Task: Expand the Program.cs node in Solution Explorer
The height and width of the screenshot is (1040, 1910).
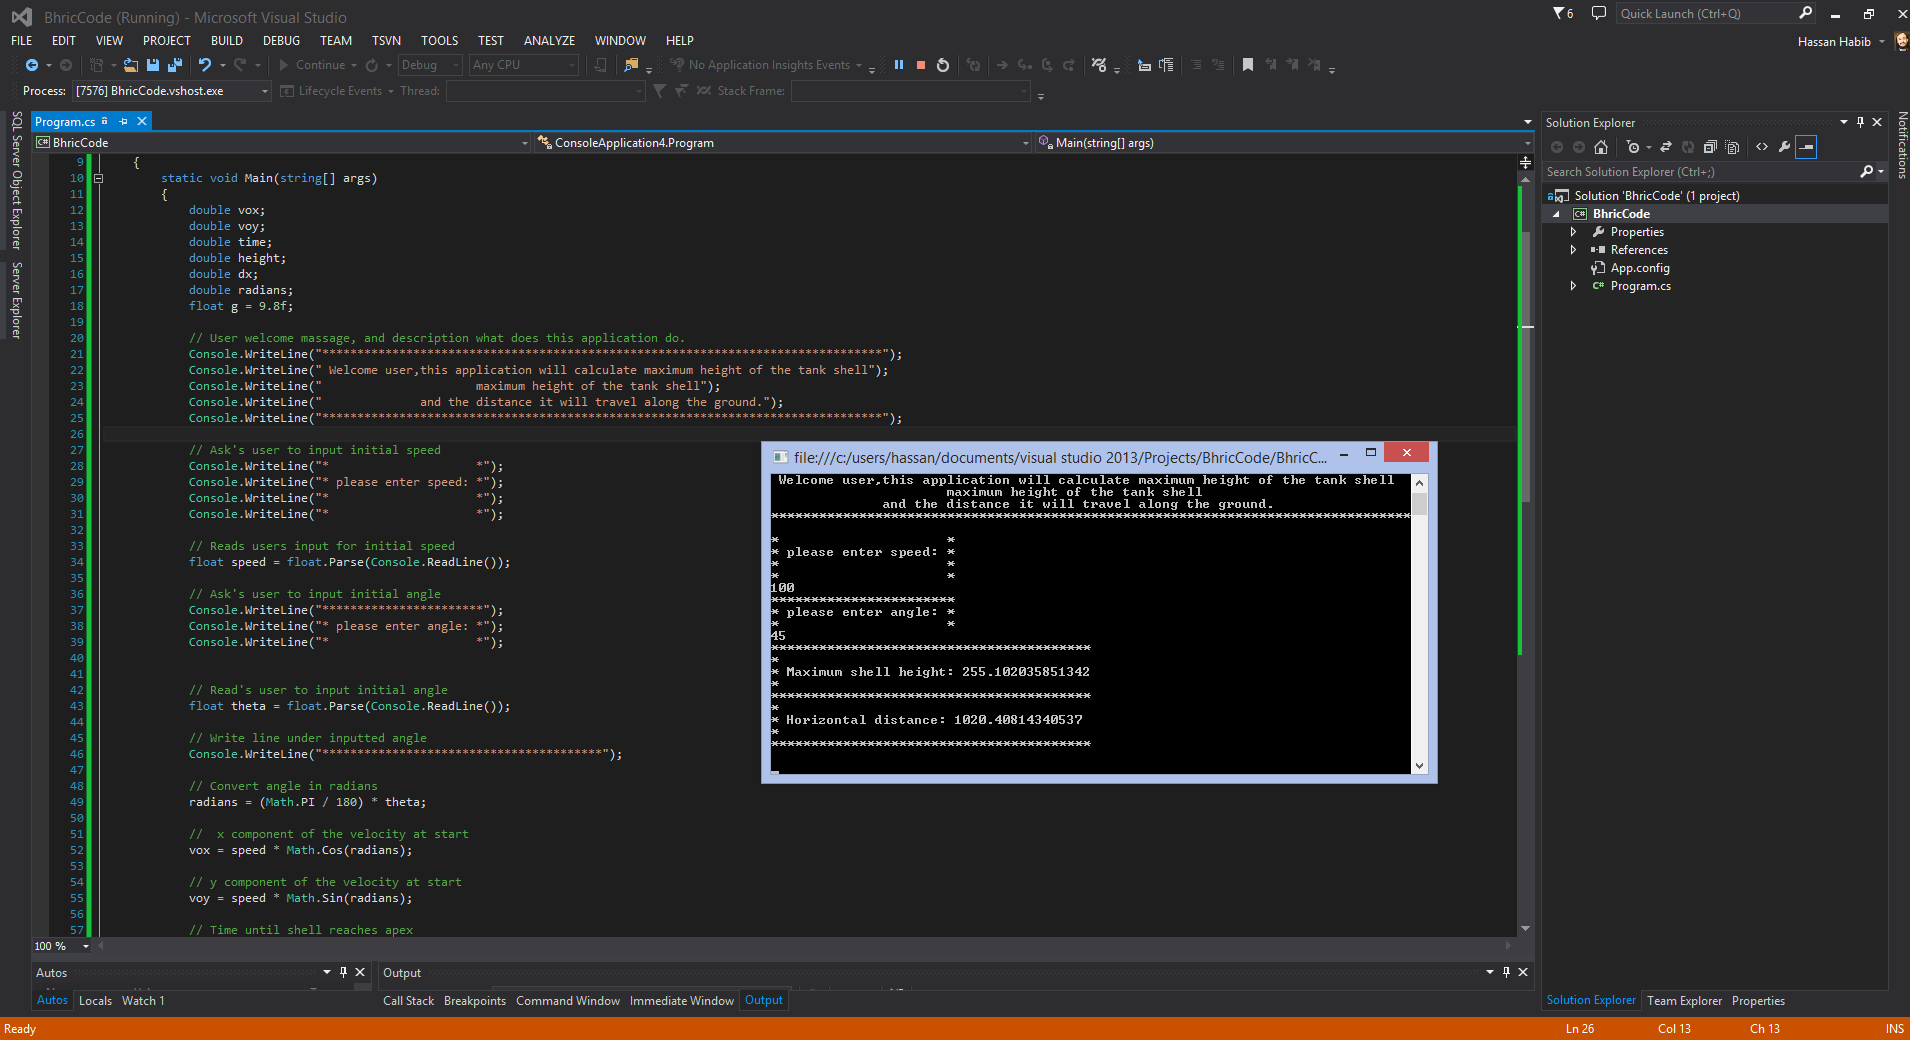Action: 1573,286
